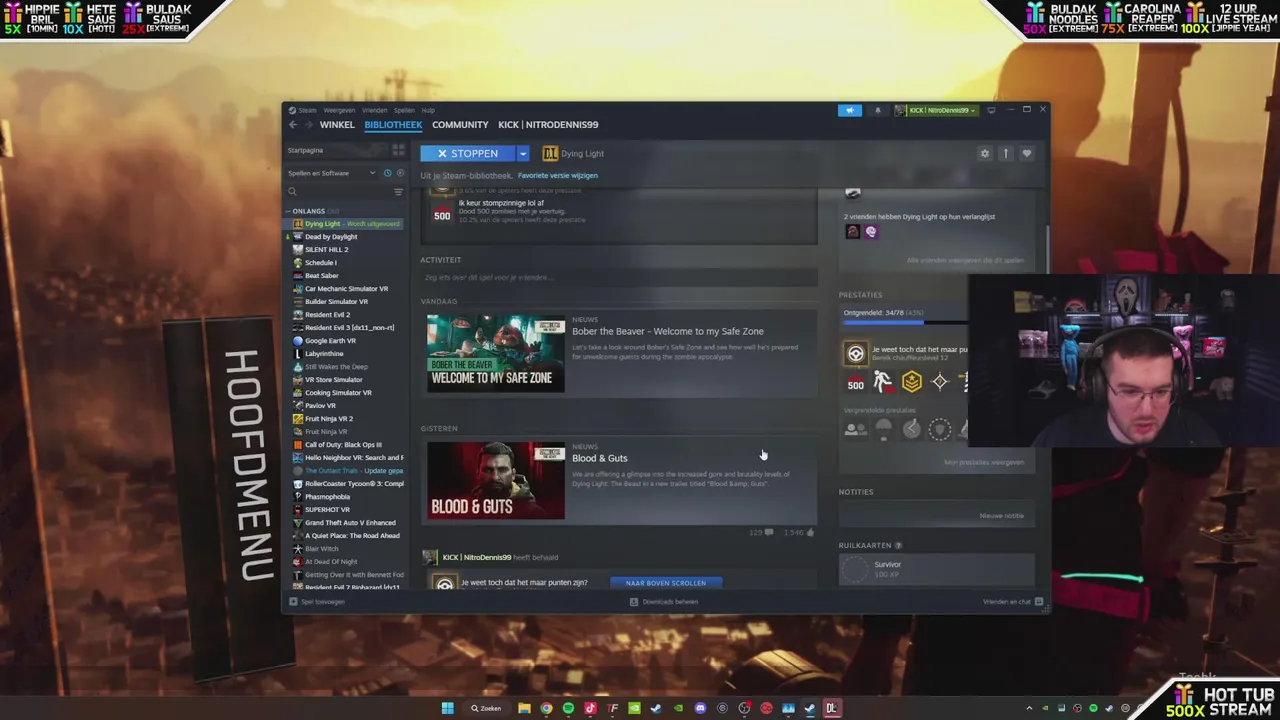Collapse the ONLANGS category
The height and width of the screenshot is (720, 1280).
(308, 211)
